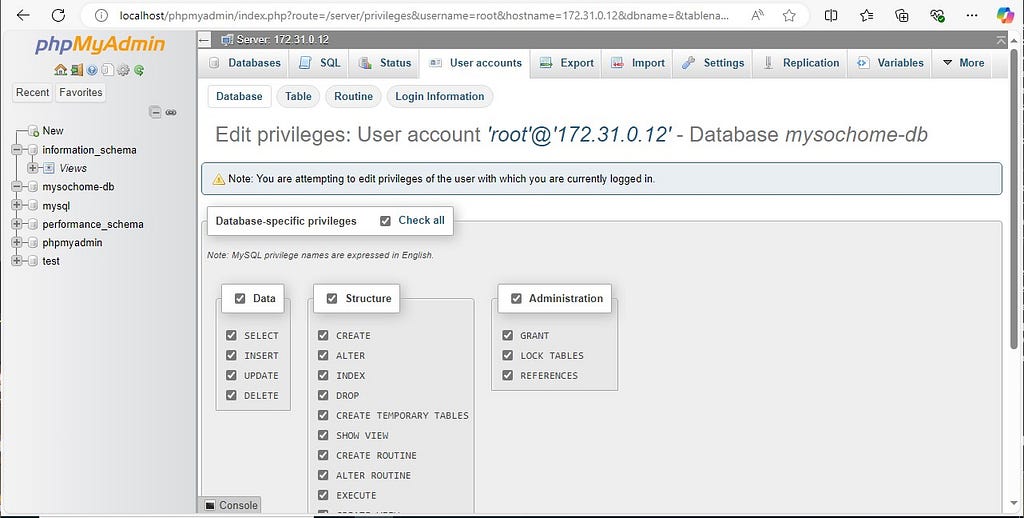Uncheck the REFERENCES privilege
1024x518 pixels.
click(x=507, y=375)
